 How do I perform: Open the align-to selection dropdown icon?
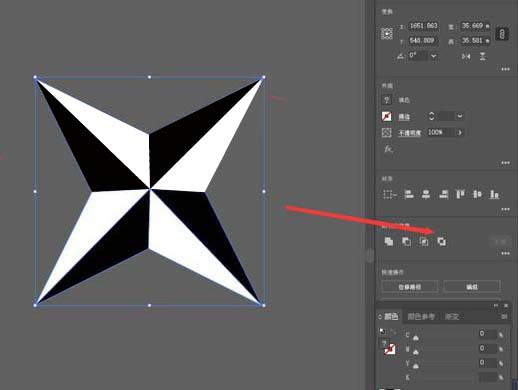(x=389, y=194)
